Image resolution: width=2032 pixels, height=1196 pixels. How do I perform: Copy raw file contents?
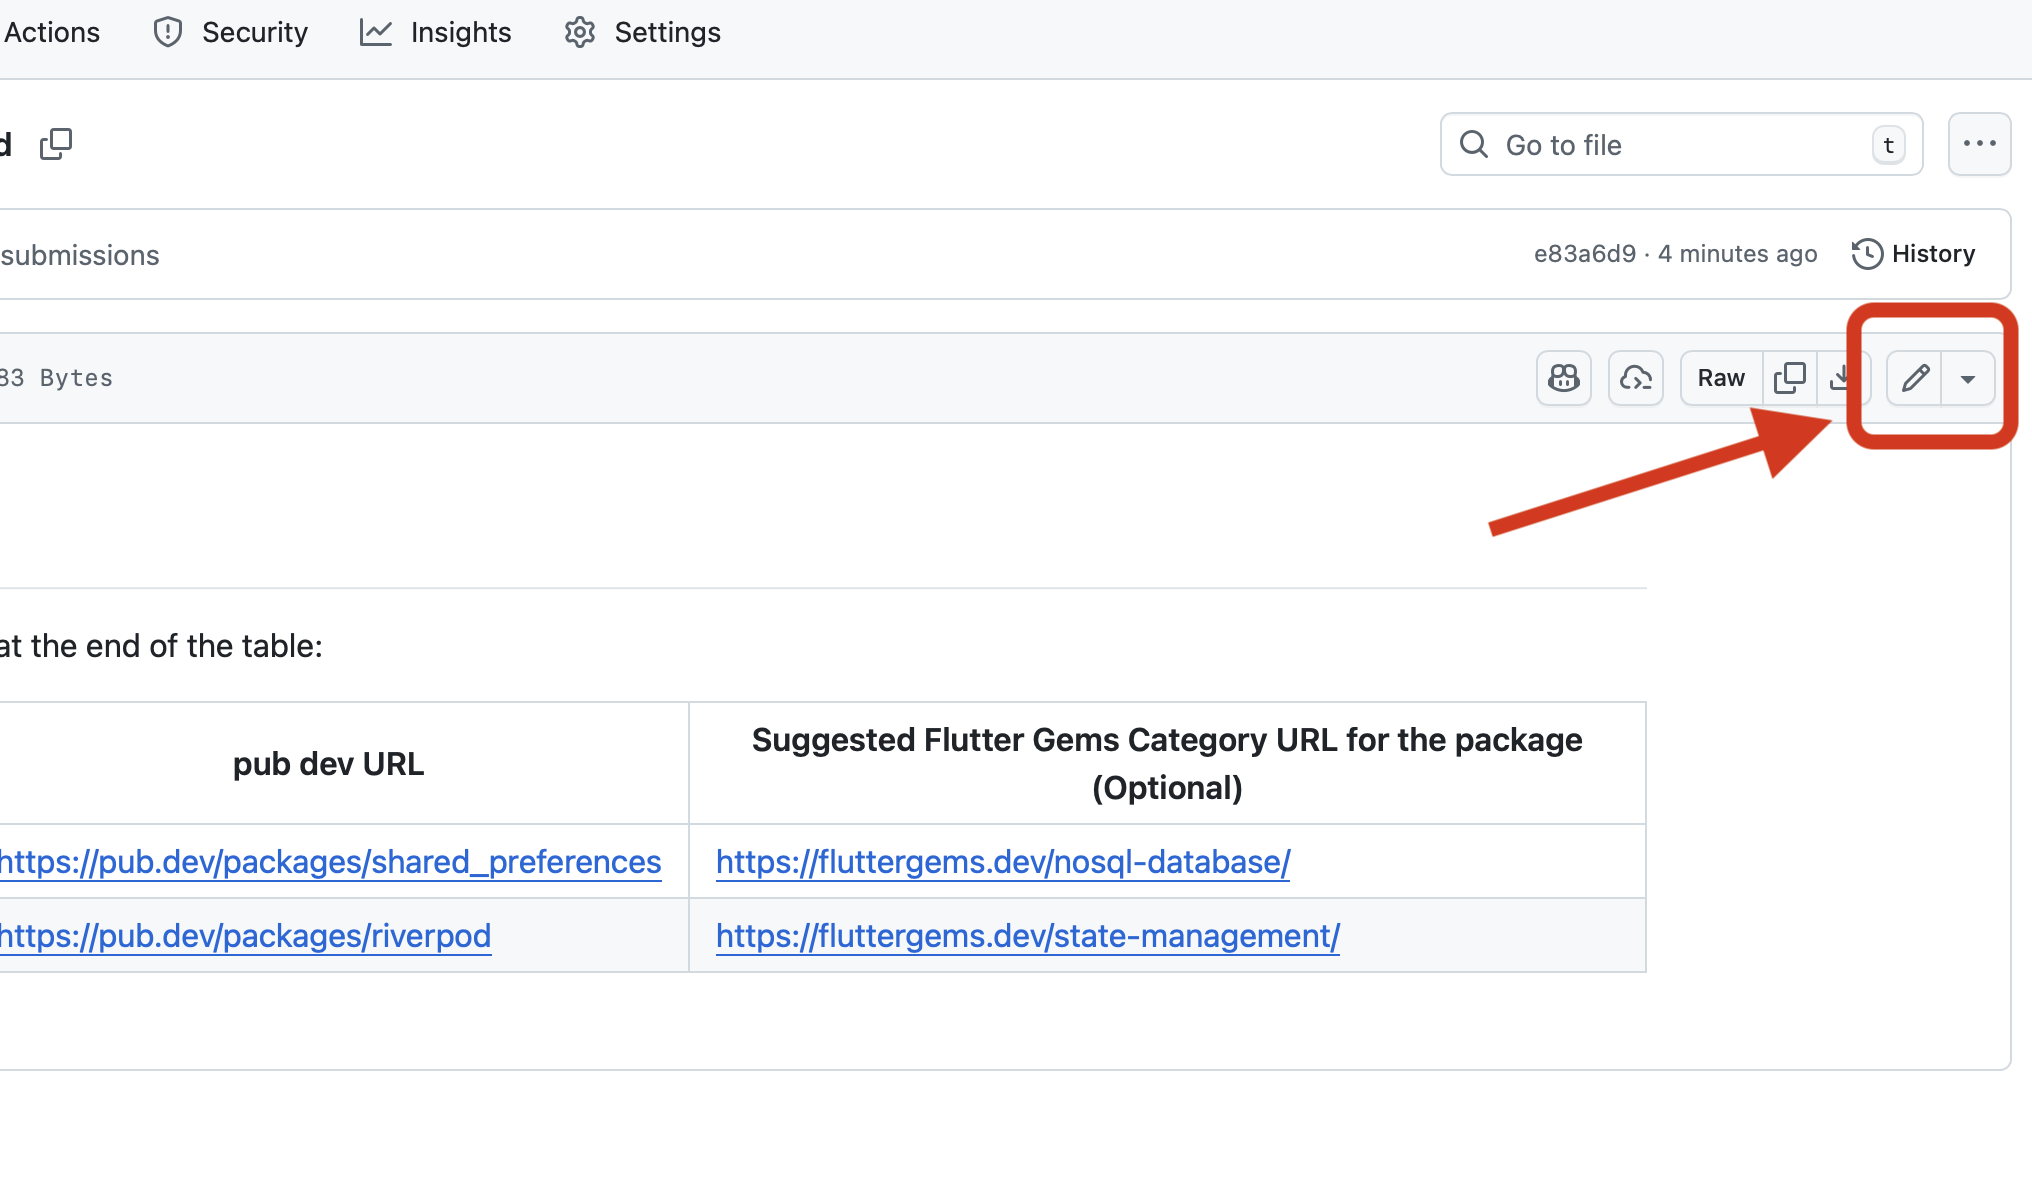tap(1789, 378)
